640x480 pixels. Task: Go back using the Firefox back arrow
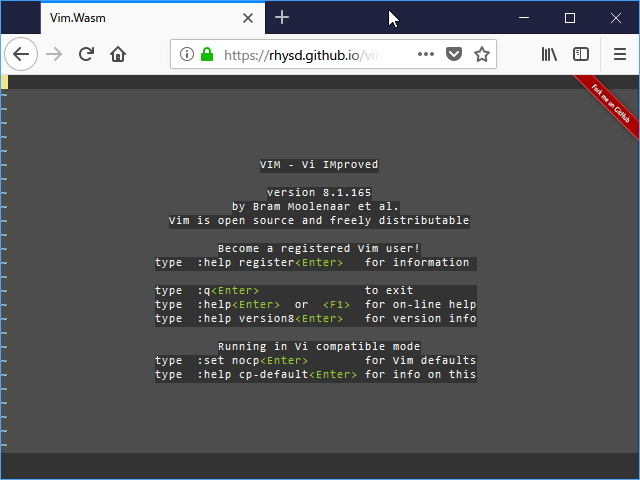coord(21,54)
